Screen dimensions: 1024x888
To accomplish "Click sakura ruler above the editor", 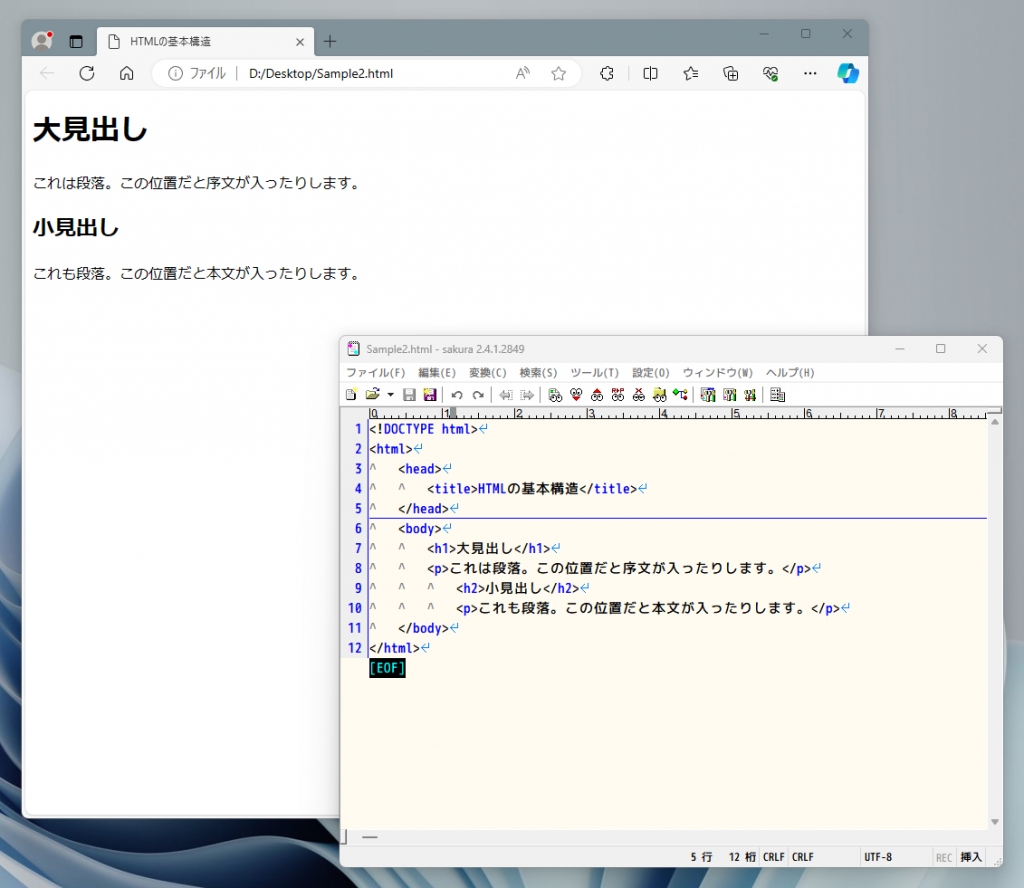I will [x=678, y=413].
